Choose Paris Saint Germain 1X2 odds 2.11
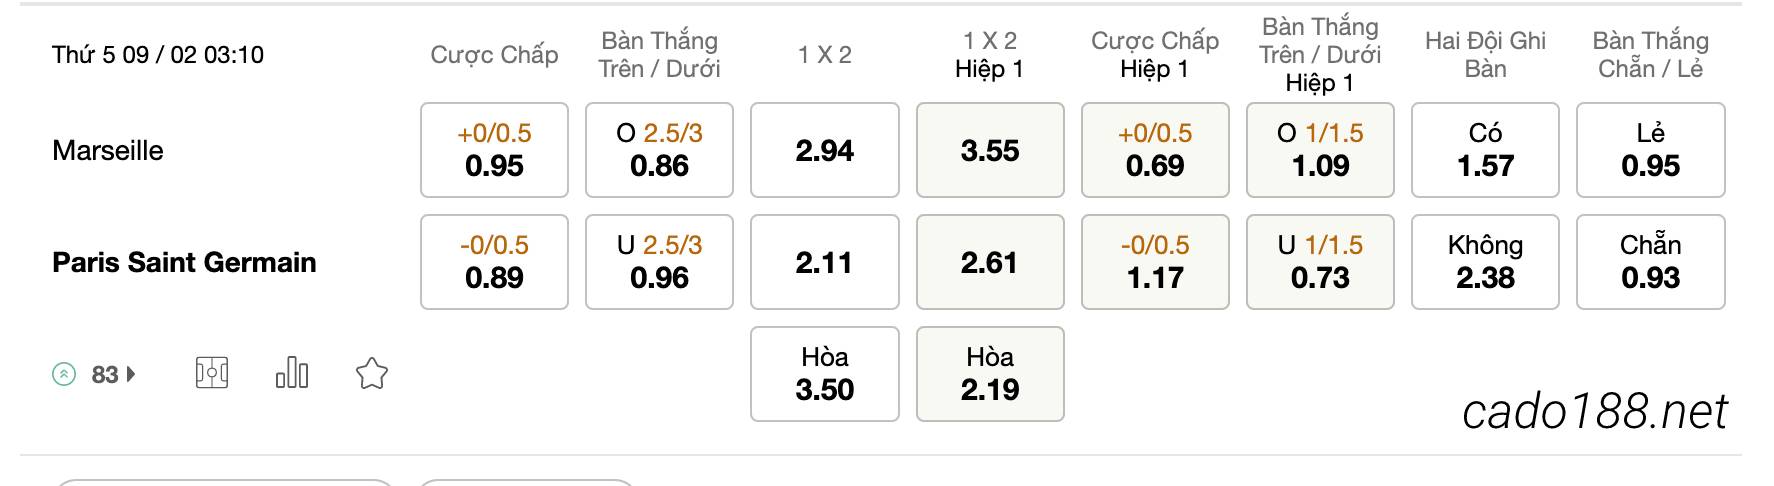The height and width of the screenshot is (486, 1774). 825,262
